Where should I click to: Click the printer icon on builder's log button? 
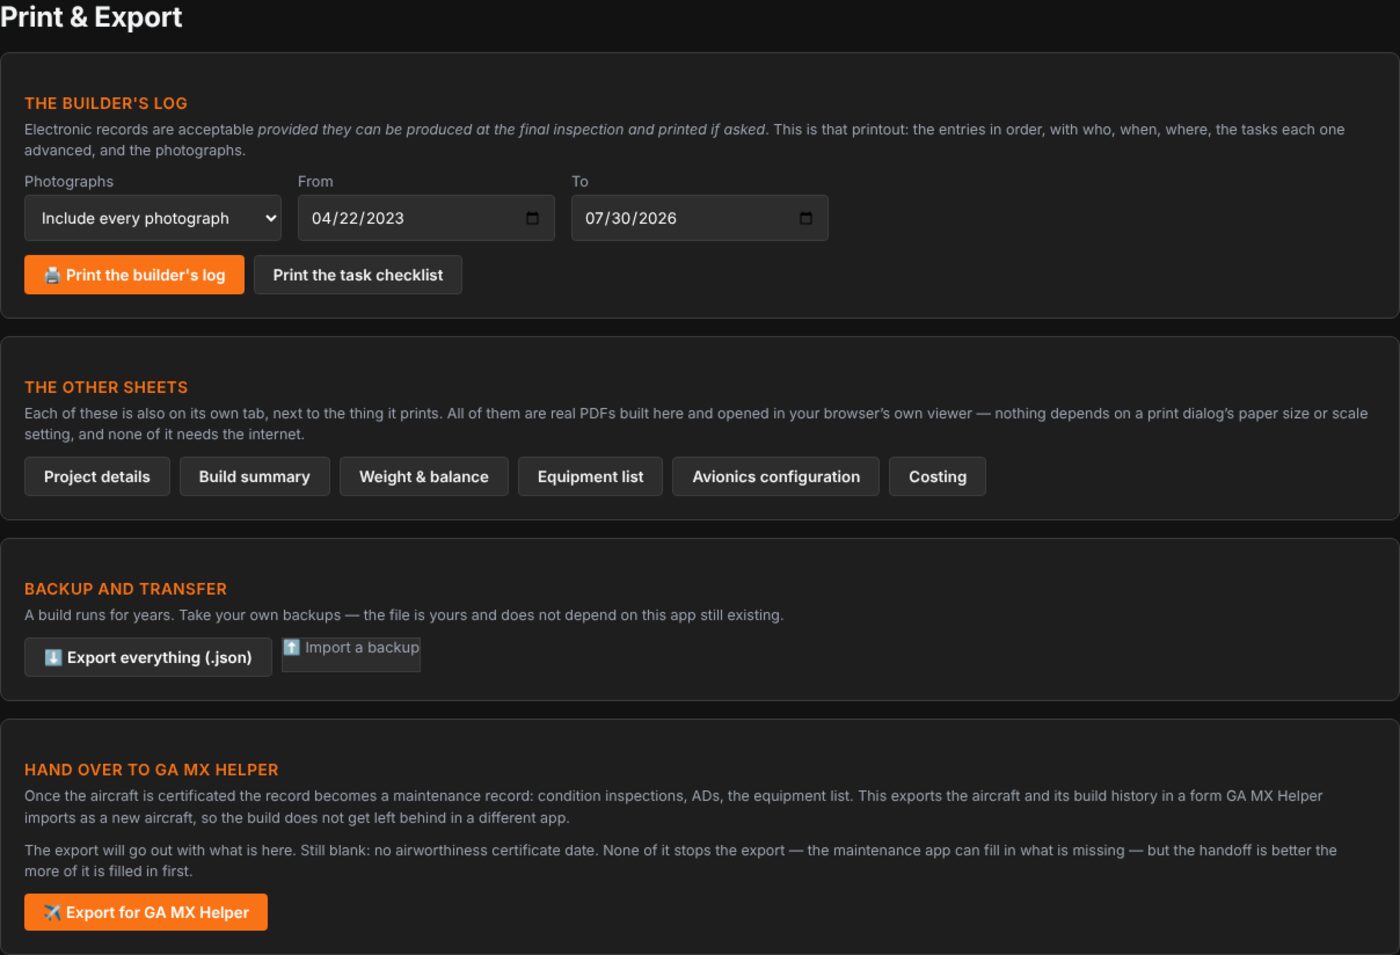click(52, 275)
